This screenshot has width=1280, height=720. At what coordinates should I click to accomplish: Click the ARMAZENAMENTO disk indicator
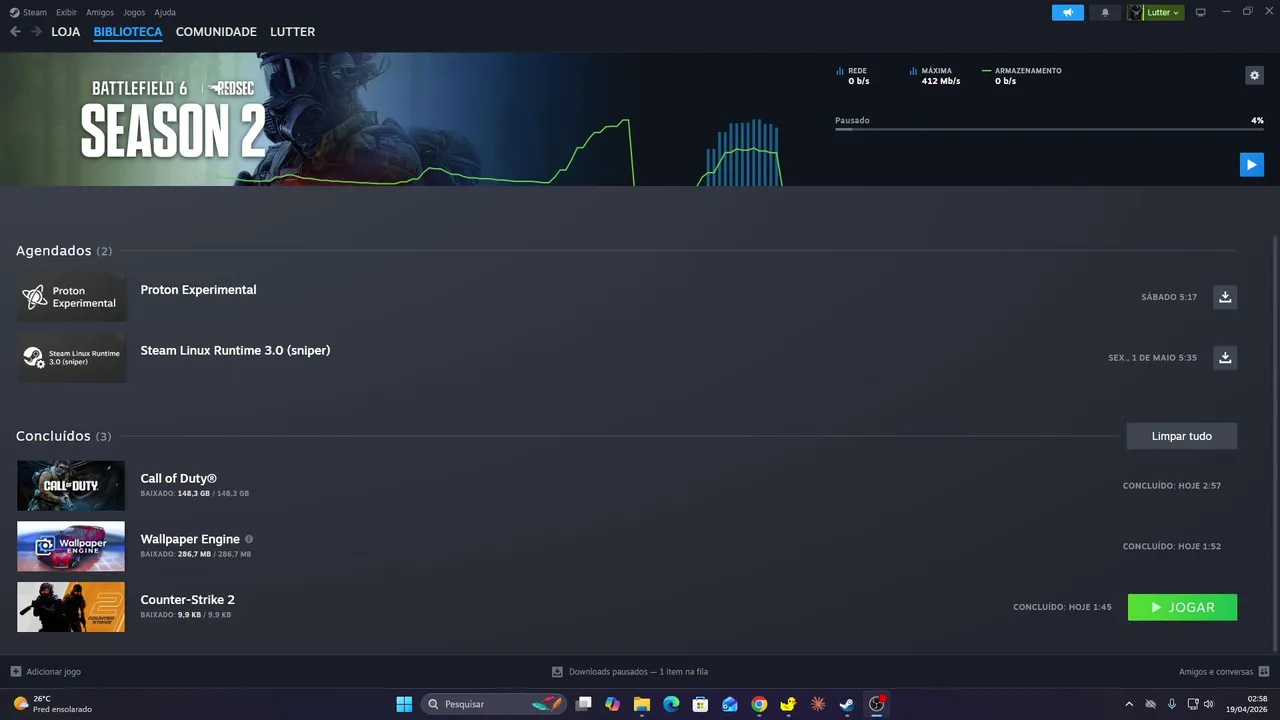pyautogui.click(x=1022, y=76)
